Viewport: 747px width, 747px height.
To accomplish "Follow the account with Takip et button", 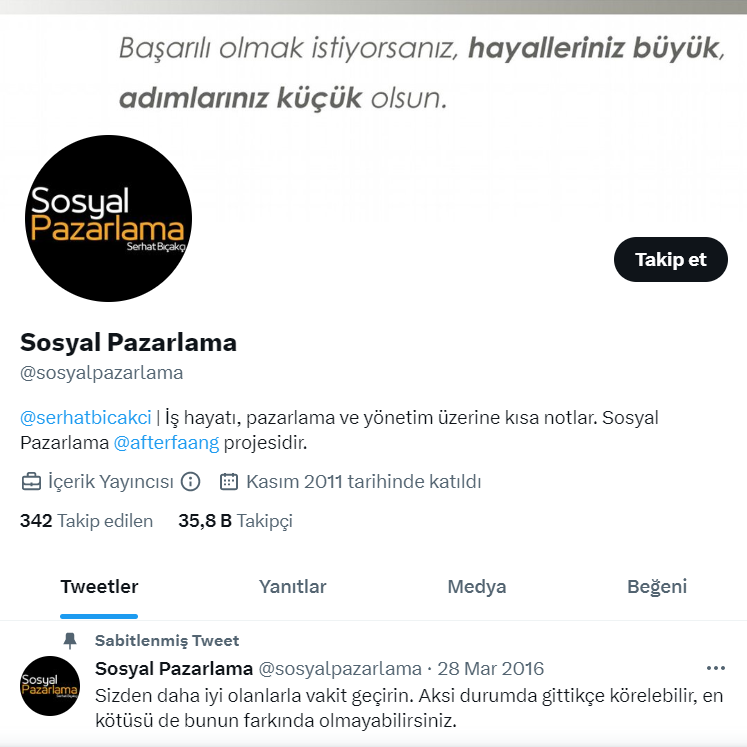I will point(671,260).
